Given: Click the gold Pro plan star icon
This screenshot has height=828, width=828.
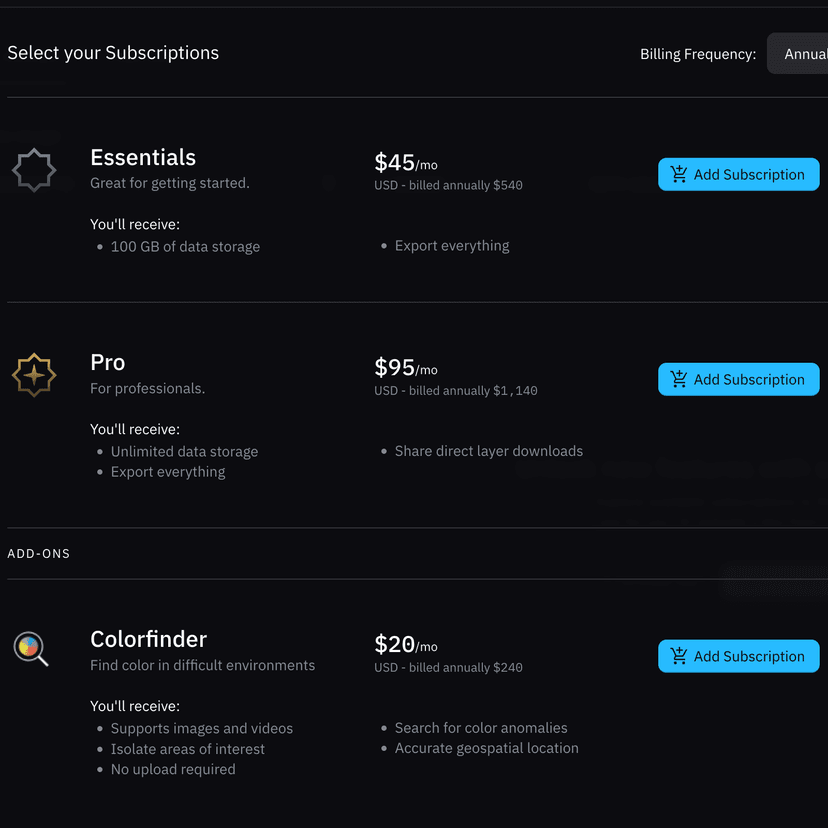Looking at the screenshot, I should click(34, 375).
